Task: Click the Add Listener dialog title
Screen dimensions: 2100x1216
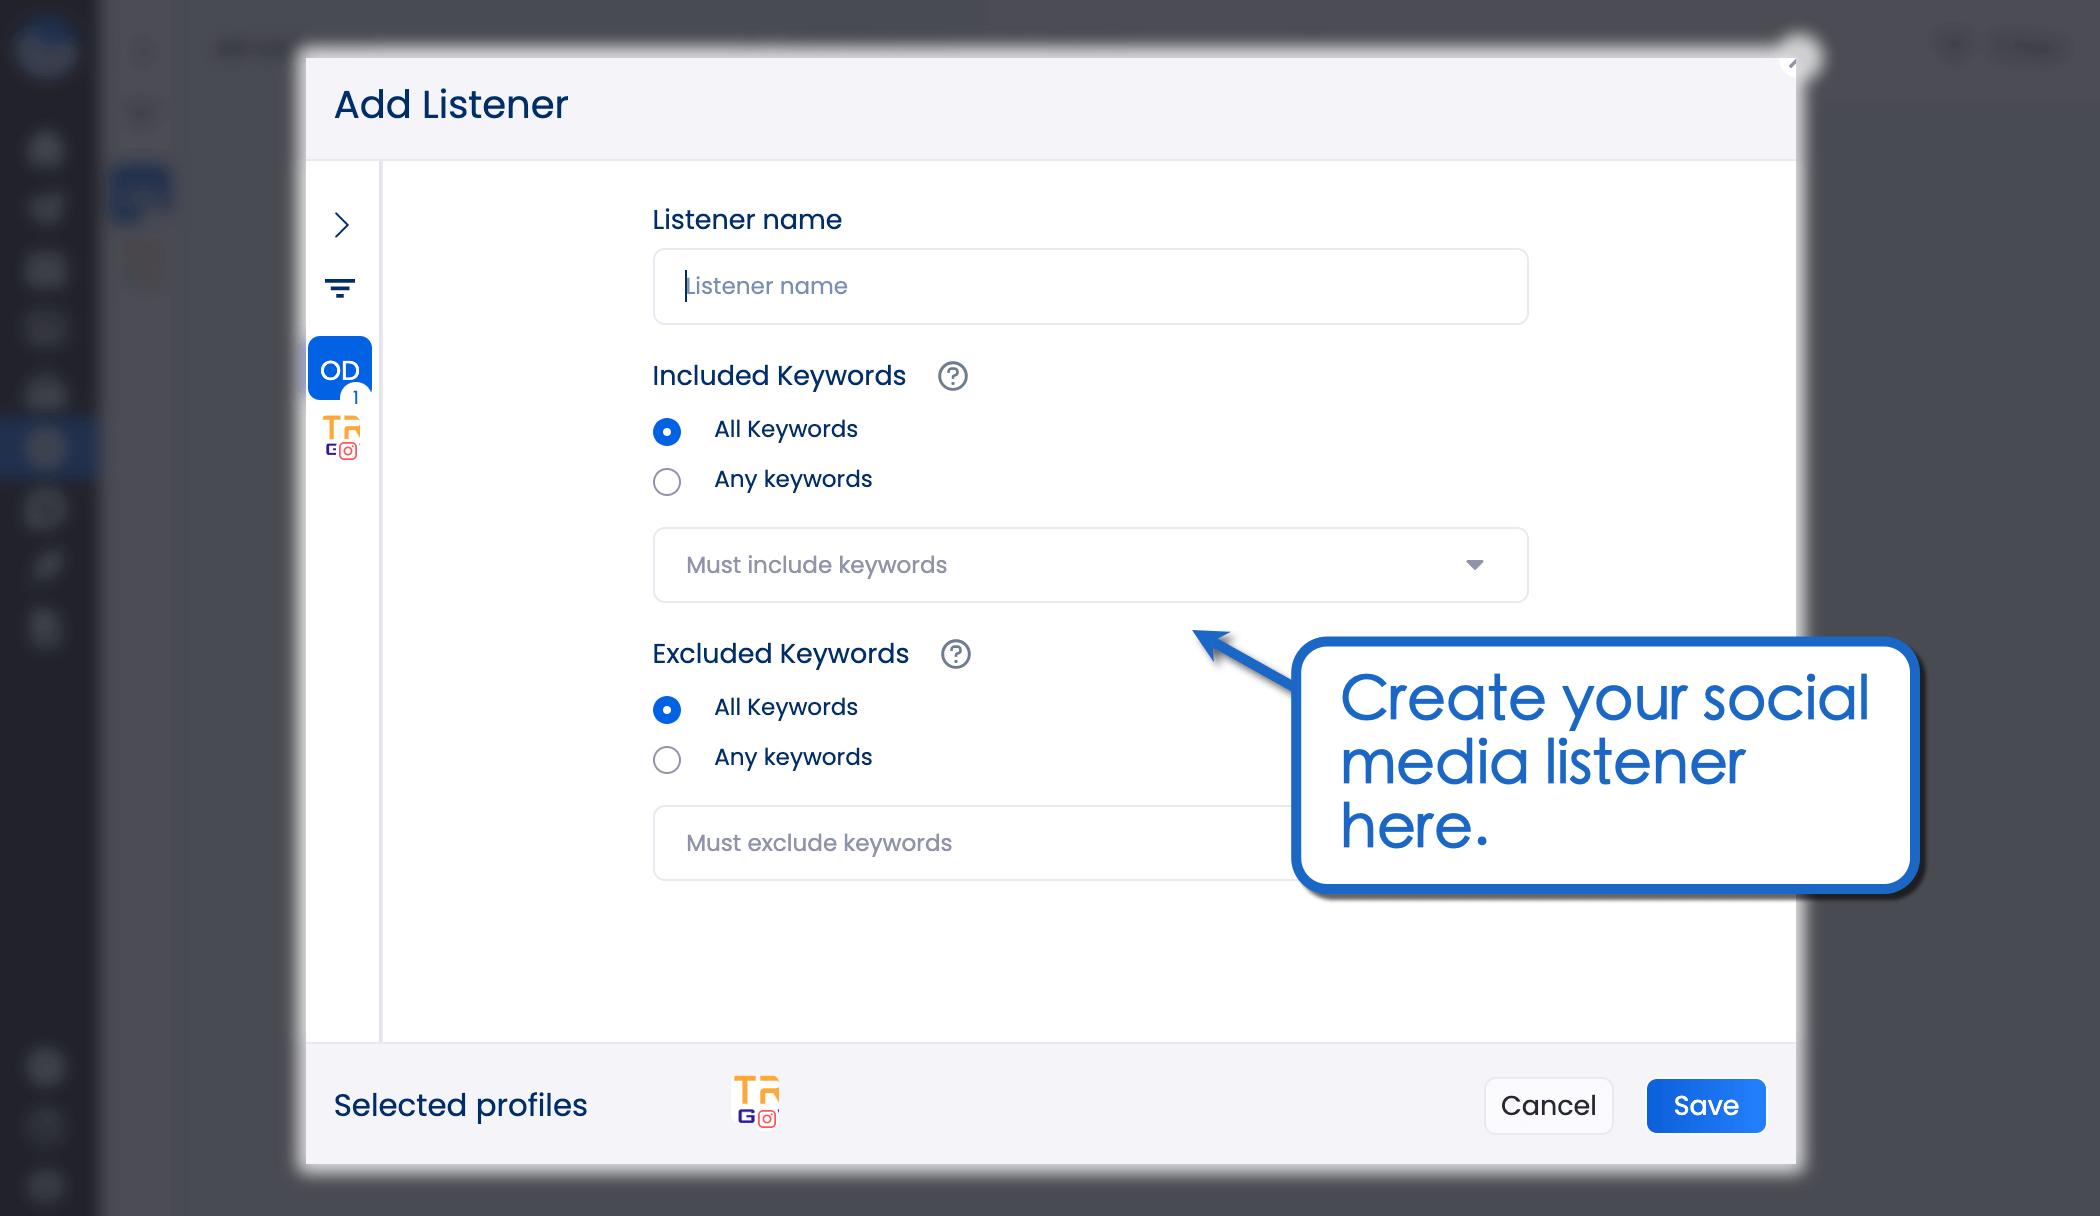Action: pyautogui.click(x=450, y=104)
